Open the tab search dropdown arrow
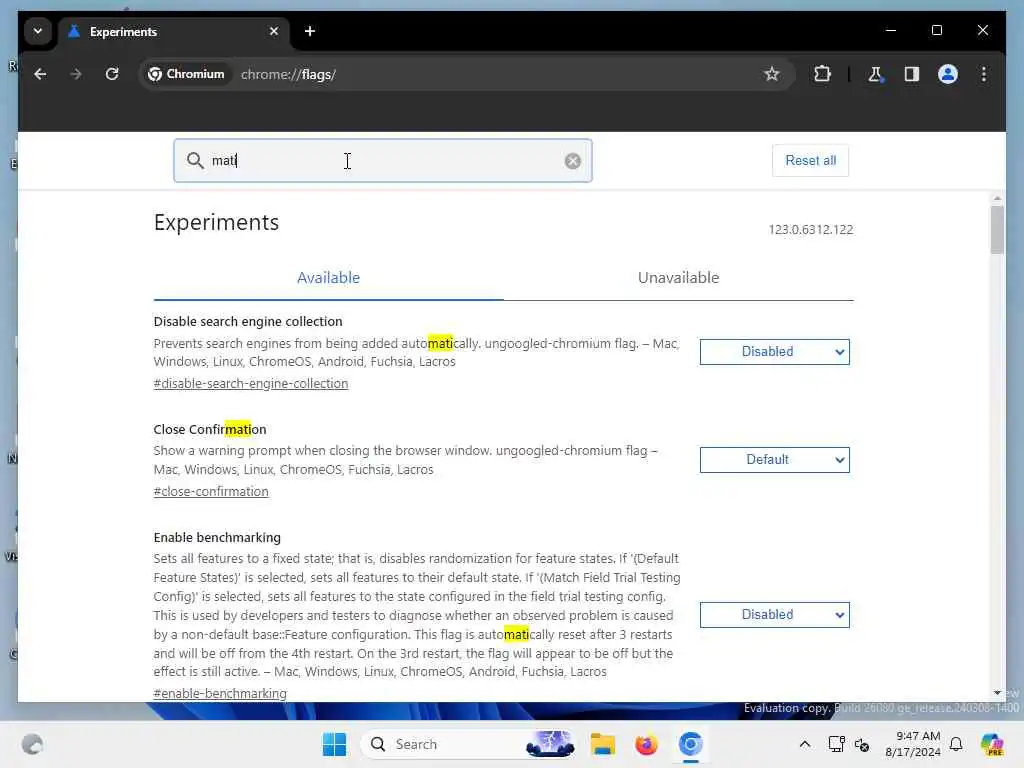 pos(38,31)
